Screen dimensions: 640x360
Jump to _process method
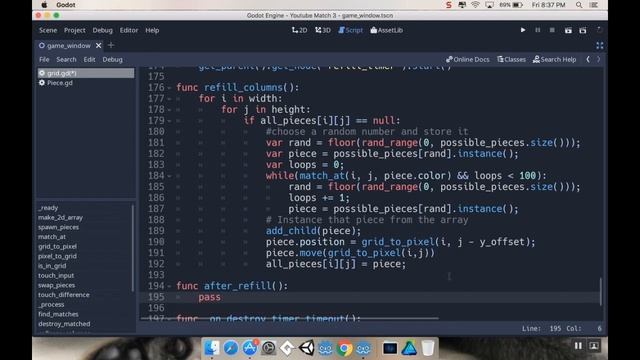pos(51,304)
